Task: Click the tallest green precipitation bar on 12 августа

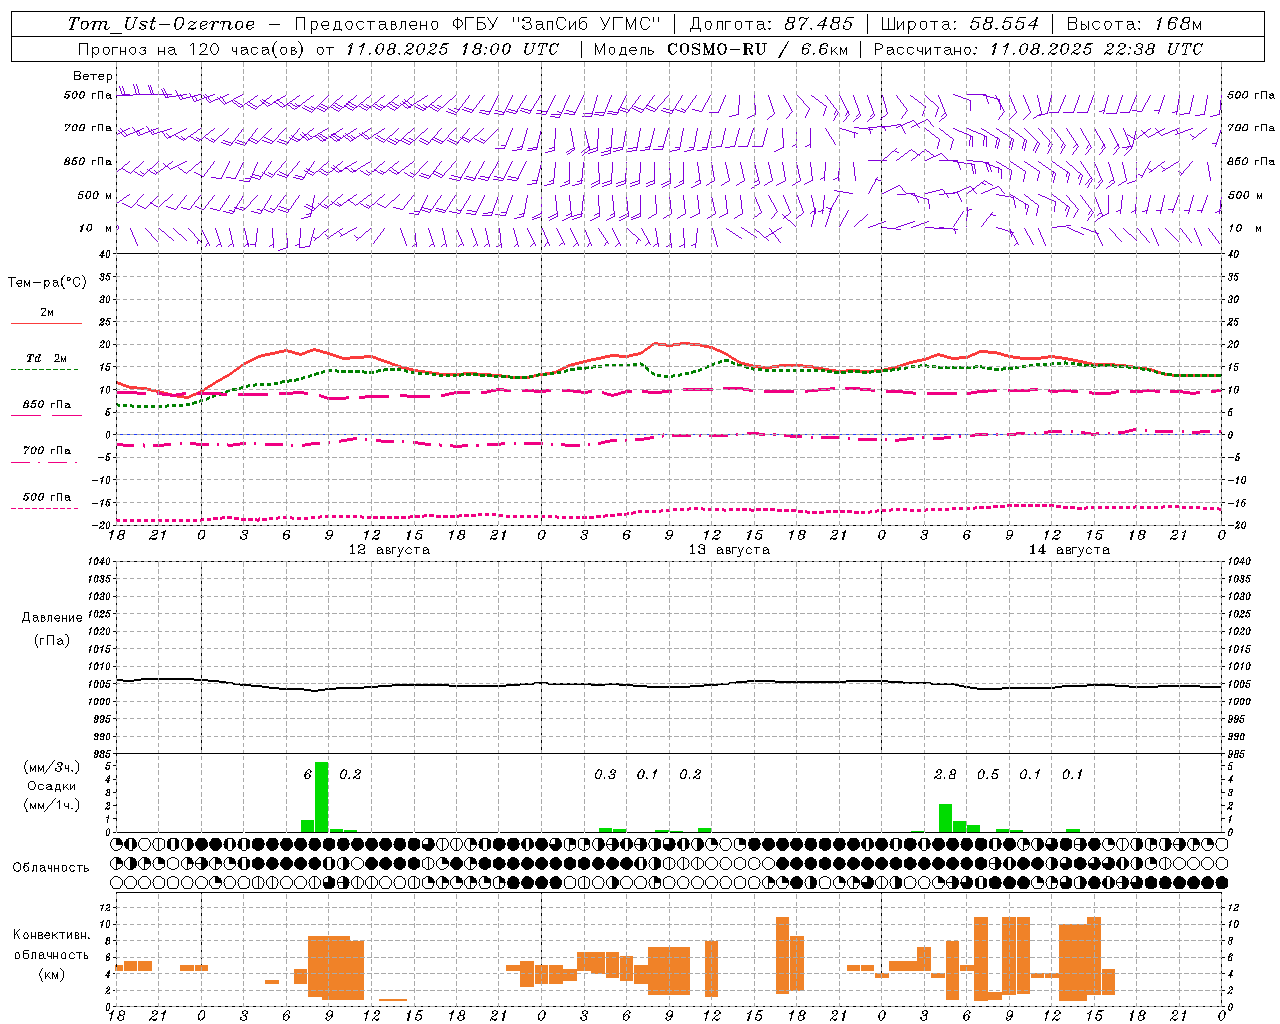Action: point(321,797)
